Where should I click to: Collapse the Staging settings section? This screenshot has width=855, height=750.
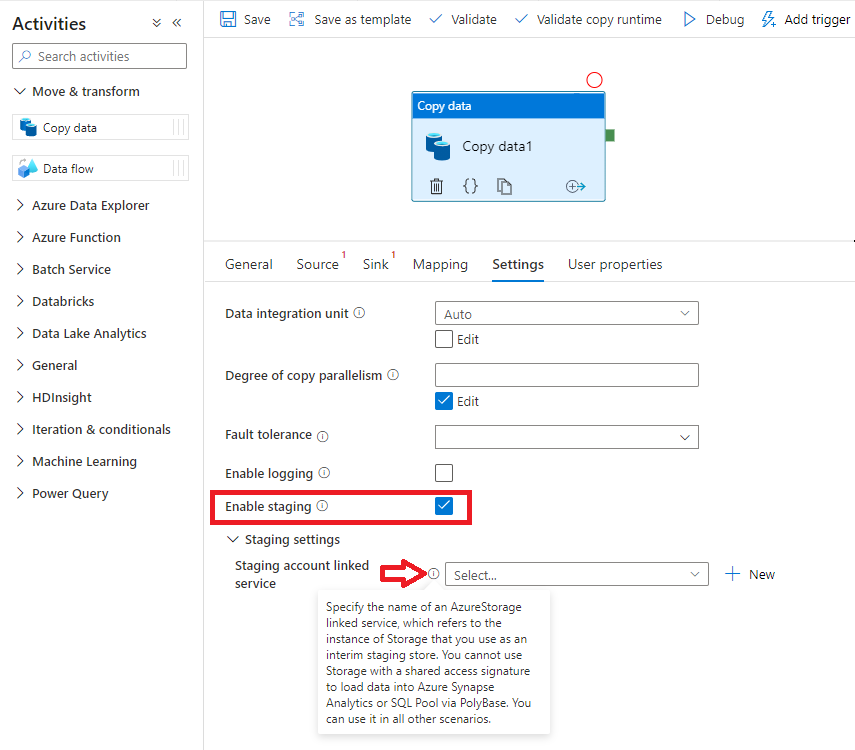(232, 539)
